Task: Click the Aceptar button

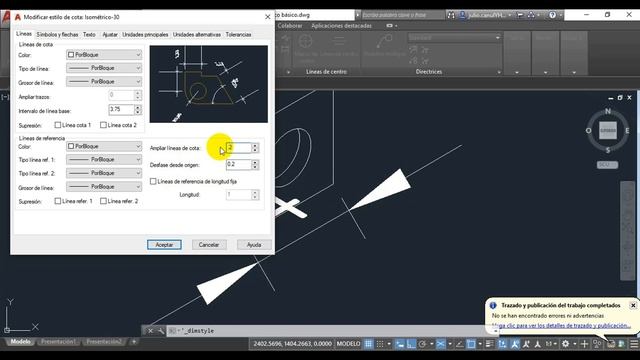Action: pos(164,245)
